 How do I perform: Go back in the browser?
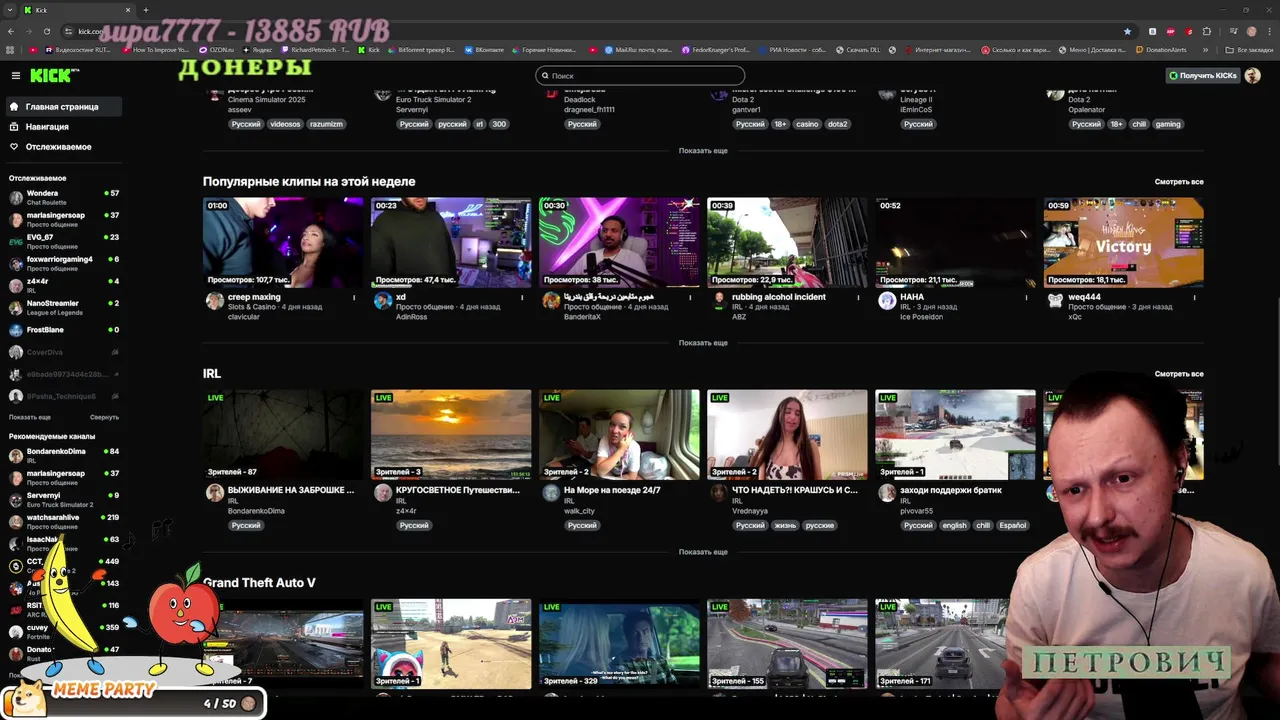point(11,31)
